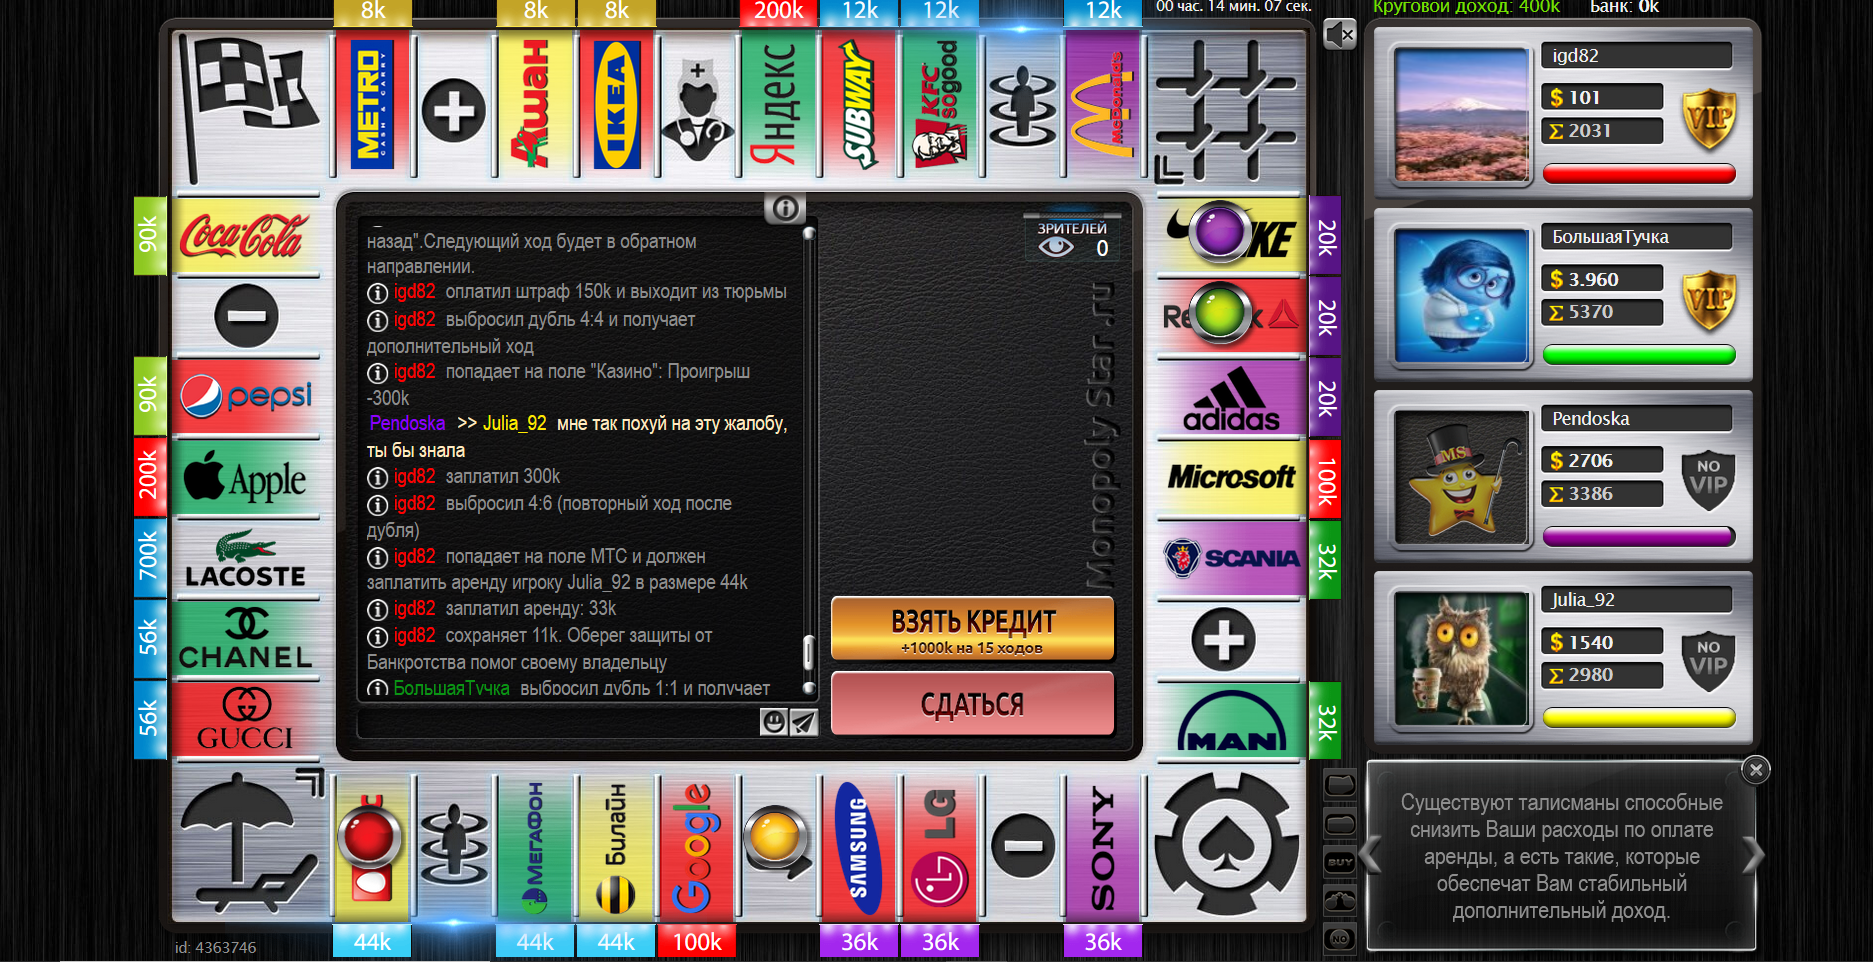Click the Мегафон property cell
Screen dimensions: 1873x962
(535, 848)
